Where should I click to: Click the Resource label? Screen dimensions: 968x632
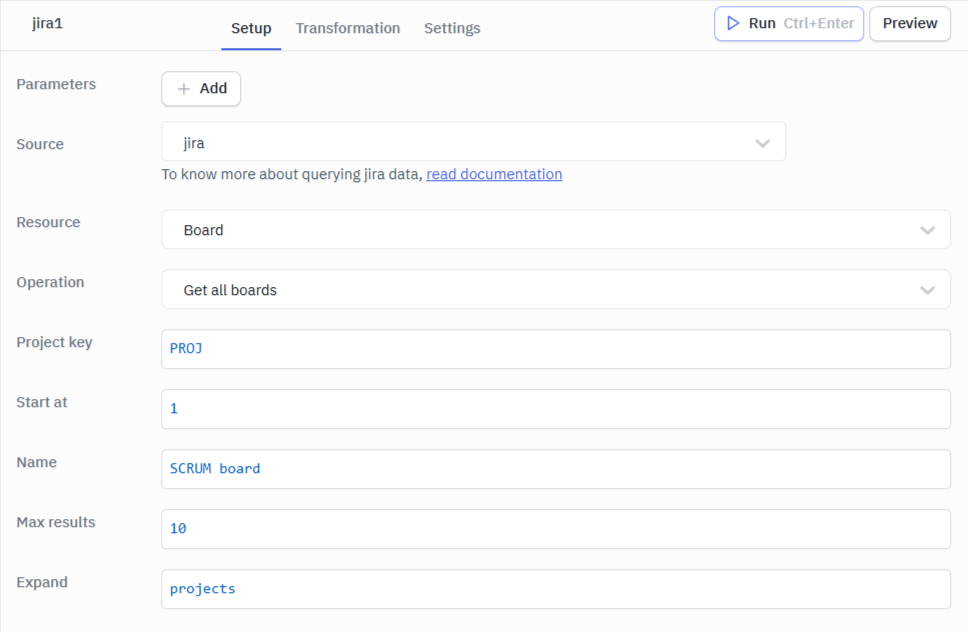tap(48, 222)
